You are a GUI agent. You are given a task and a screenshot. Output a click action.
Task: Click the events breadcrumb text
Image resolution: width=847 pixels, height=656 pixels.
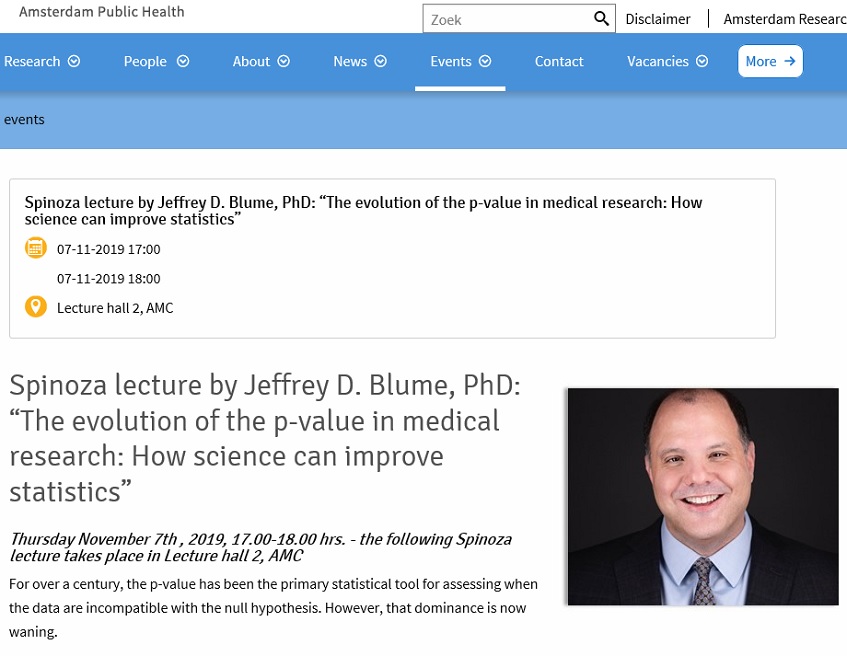(24, 119)
